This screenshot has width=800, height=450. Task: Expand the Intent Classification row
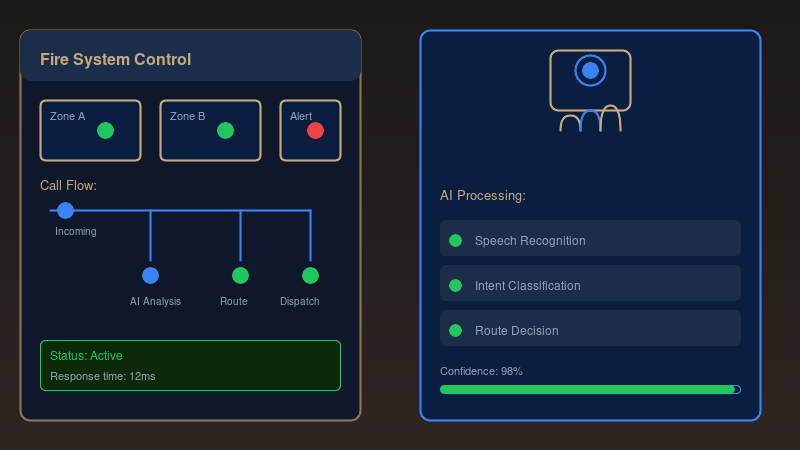point(590,284)
